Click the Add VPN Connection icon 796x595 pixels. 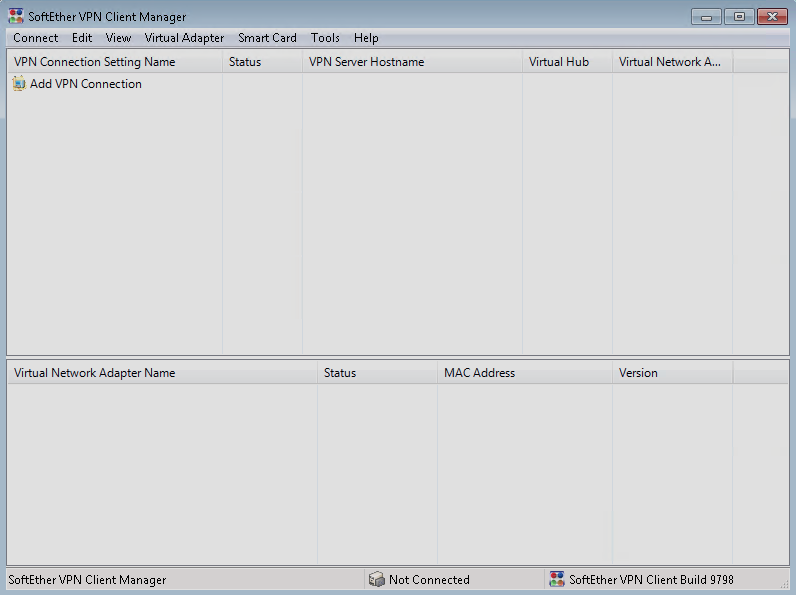coord(19,84)
